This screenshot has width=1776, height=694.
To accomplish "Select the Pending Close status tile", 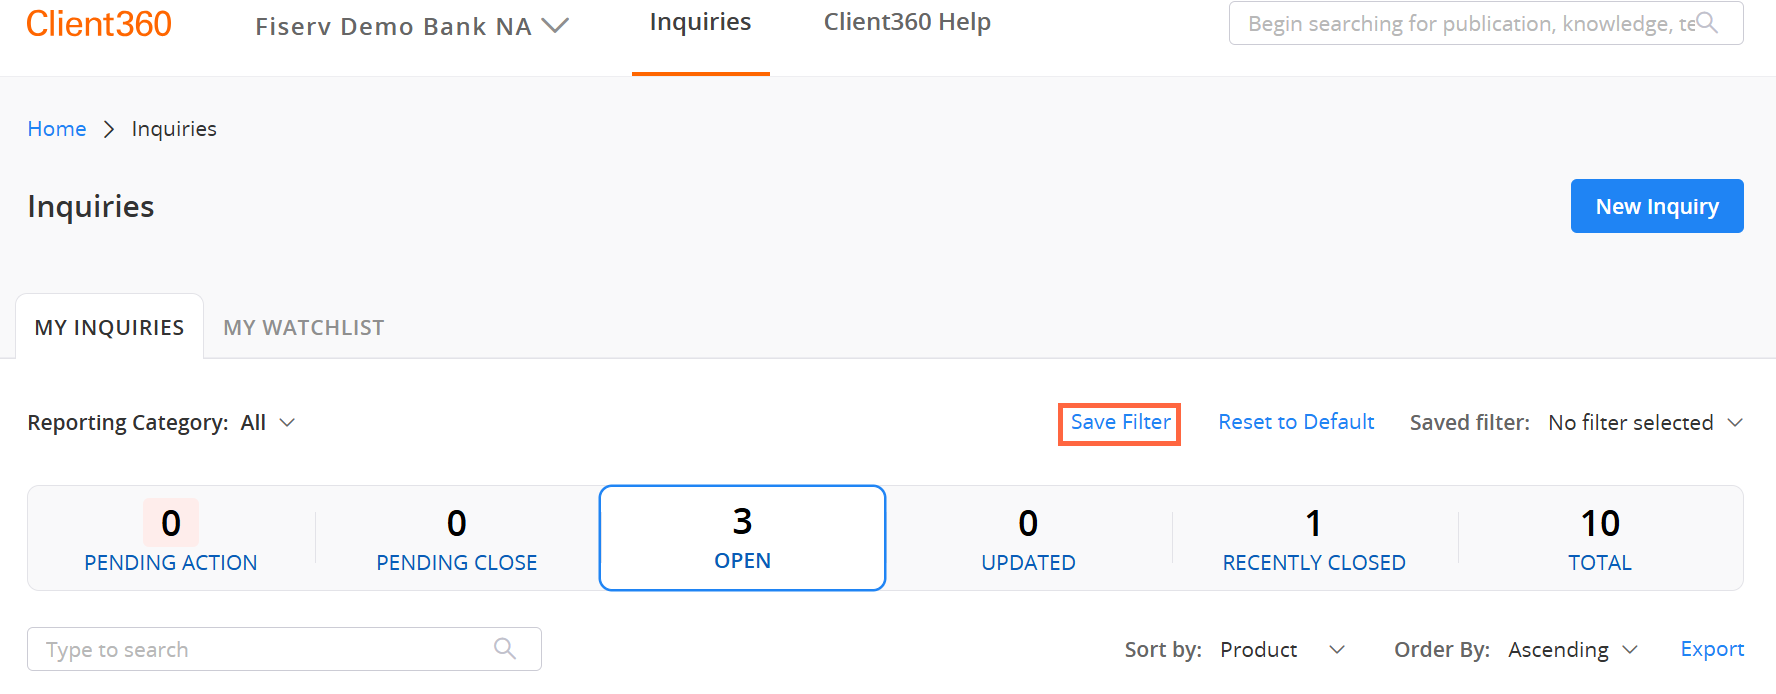I will (x=457, y=538).
